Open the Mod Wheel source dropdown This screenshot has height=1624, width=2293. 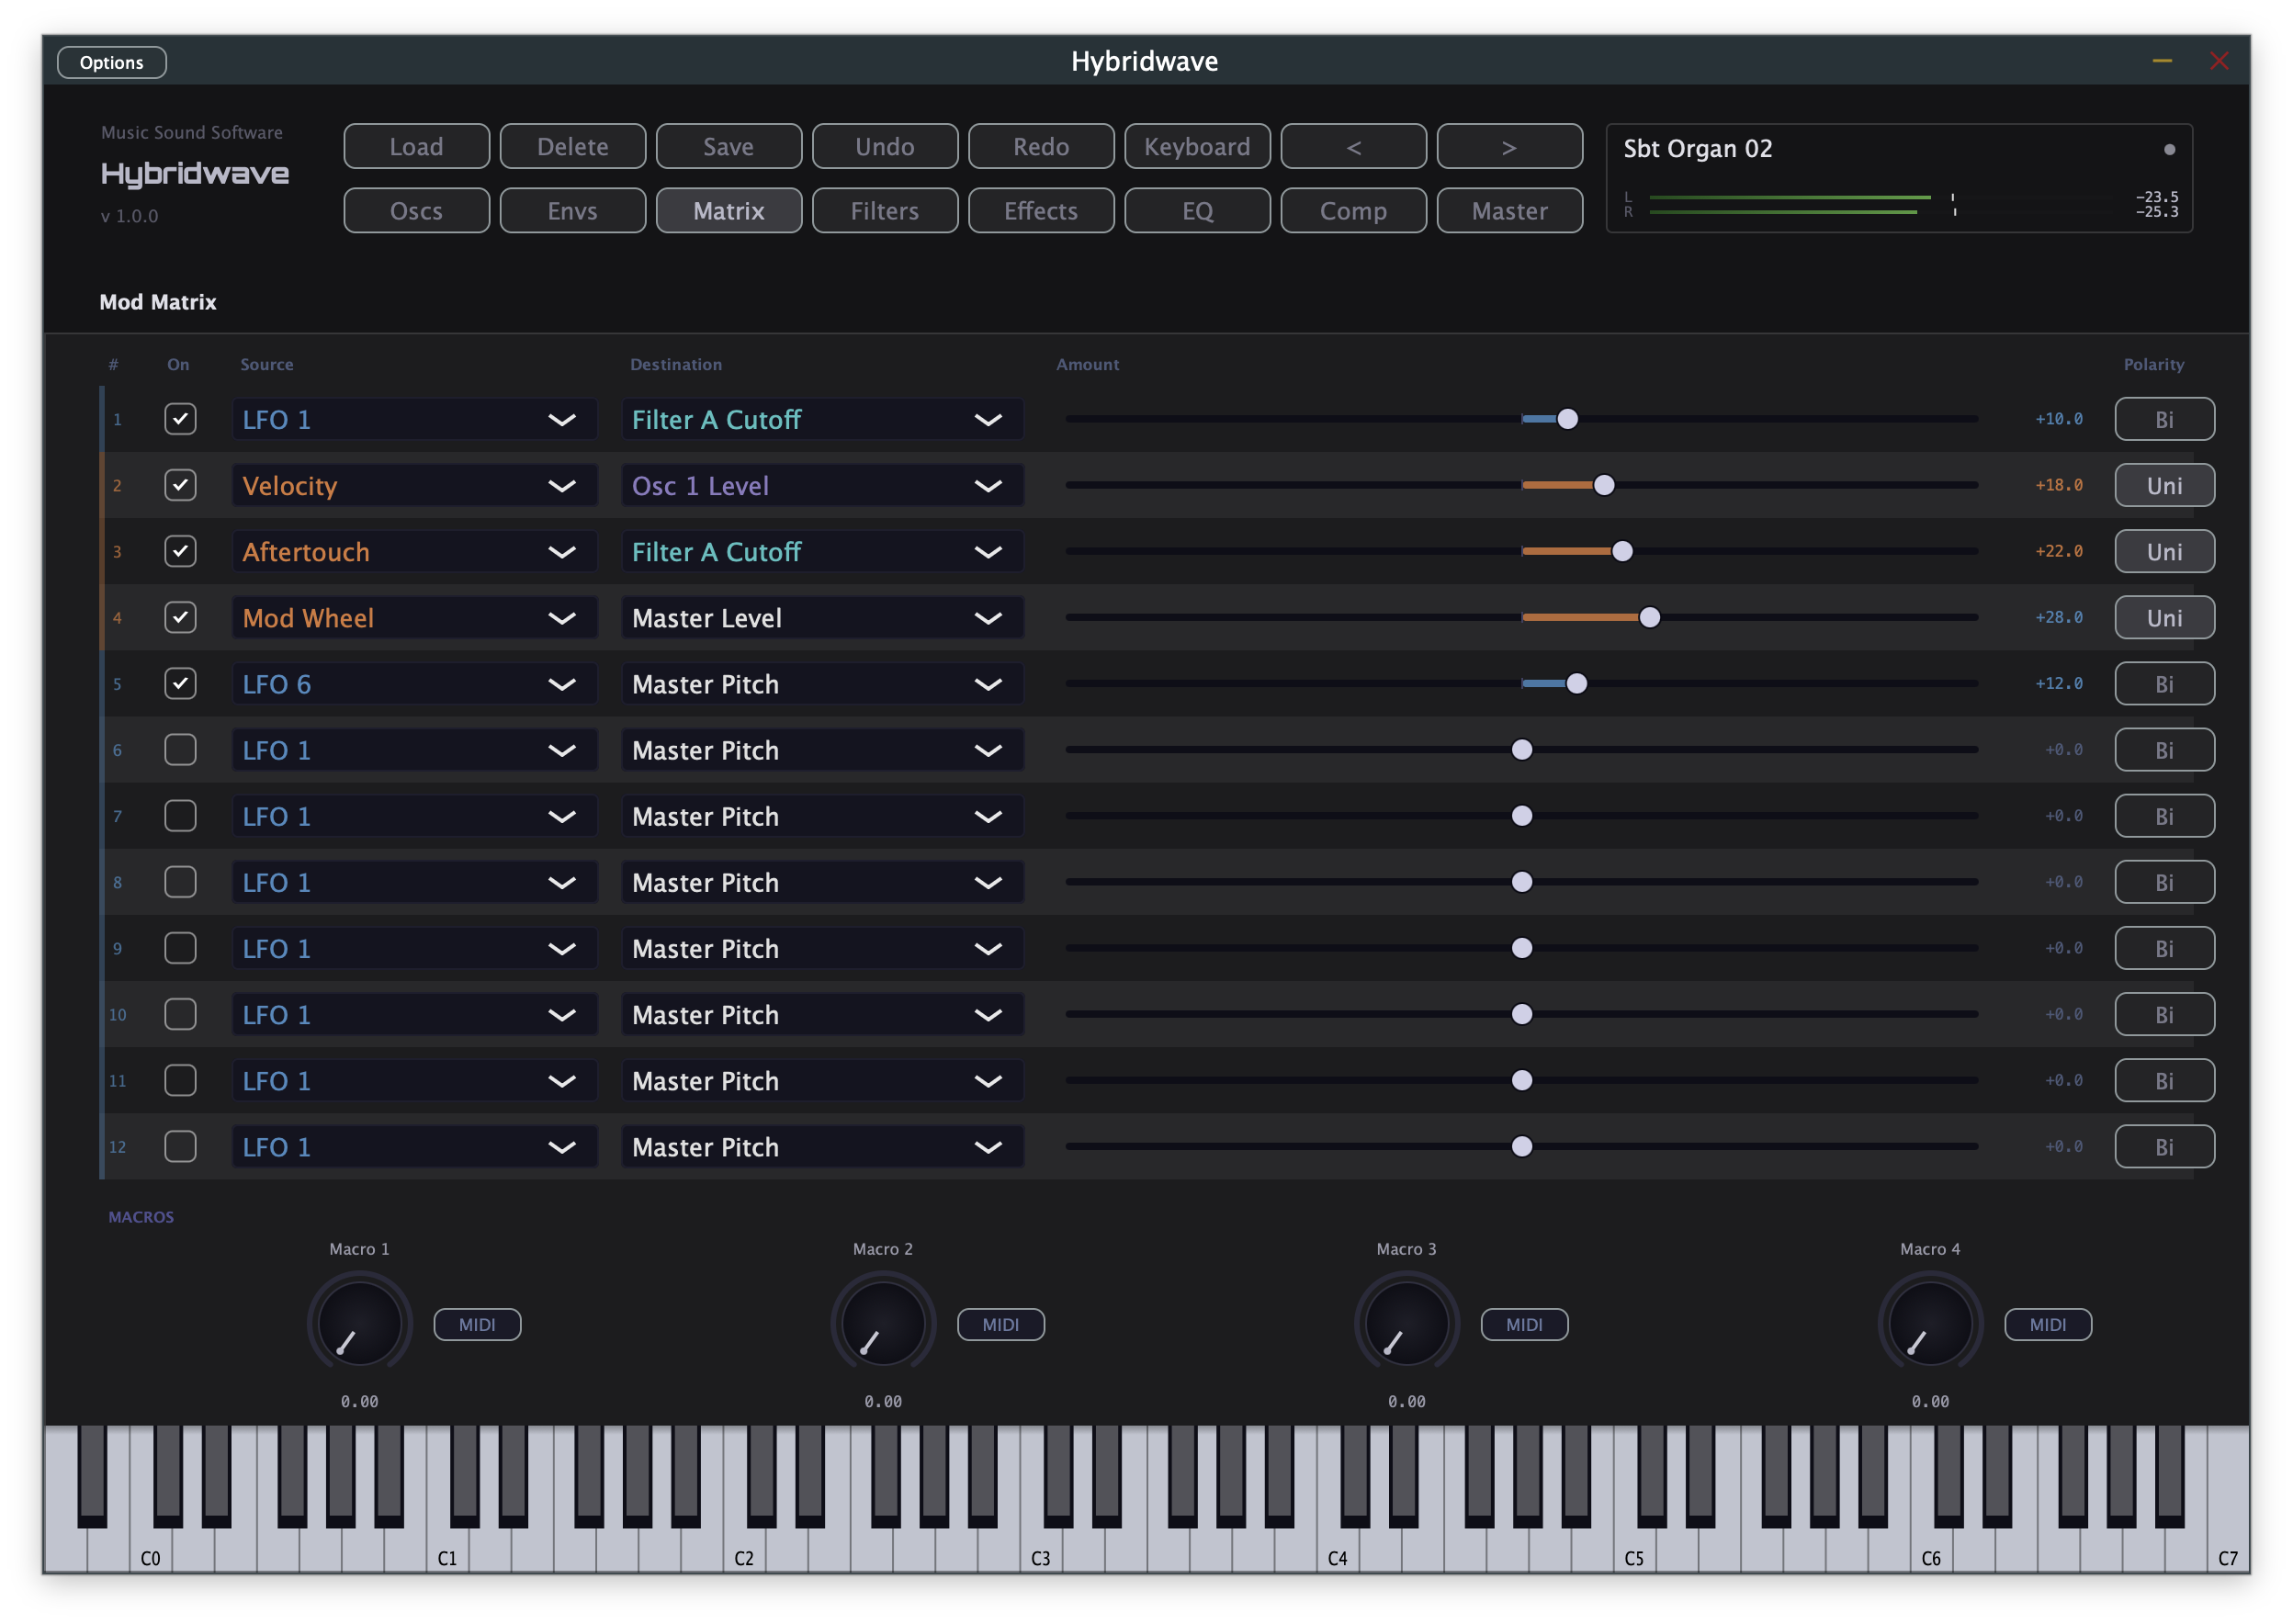point(414,617)
